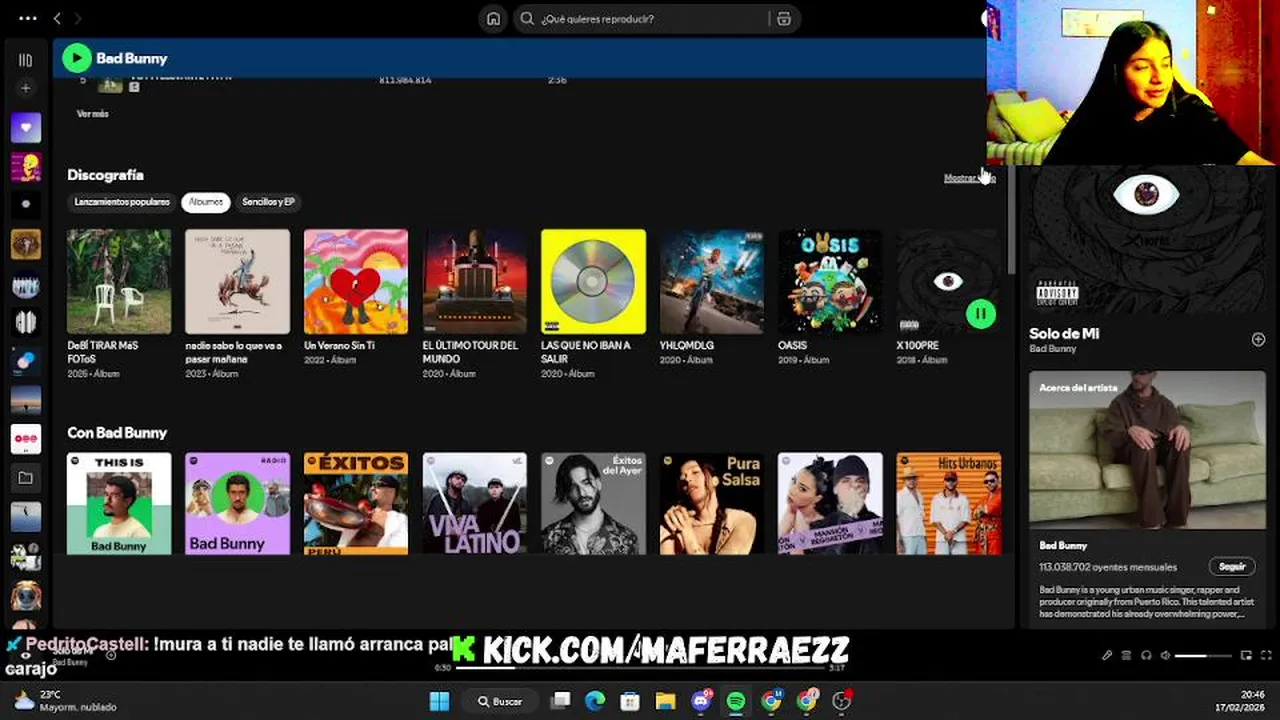Click 'Mostrar todo' discography link
1280x720 pixels.
tap(969, 178)
